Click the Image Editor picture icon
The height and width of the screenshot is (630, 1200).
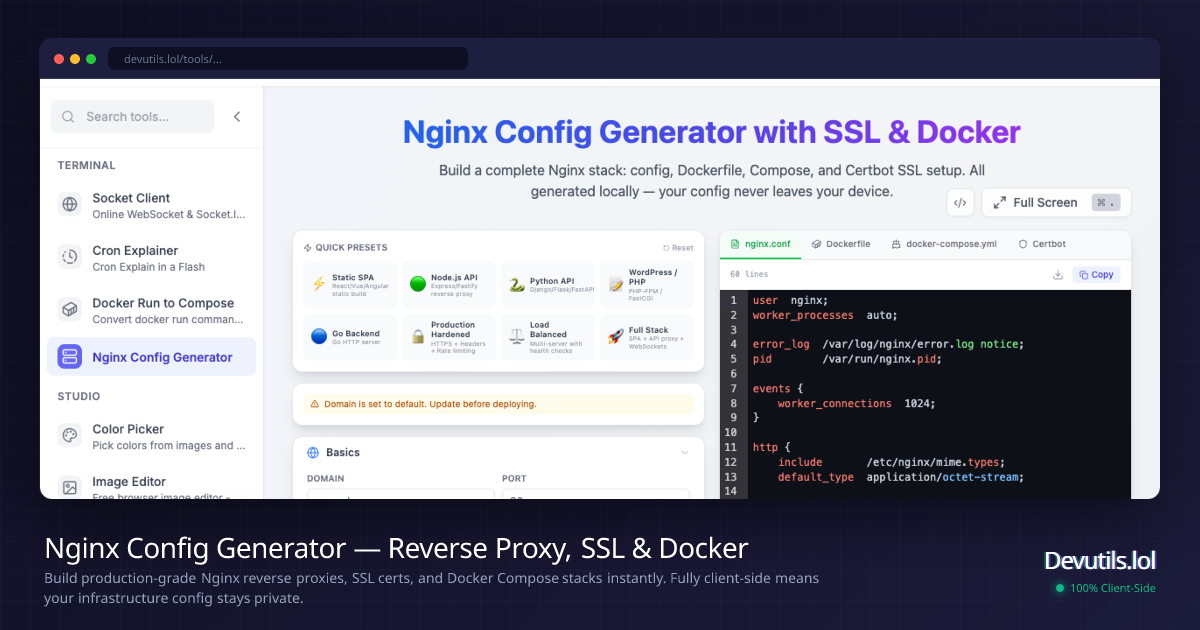tap(70, 488)
